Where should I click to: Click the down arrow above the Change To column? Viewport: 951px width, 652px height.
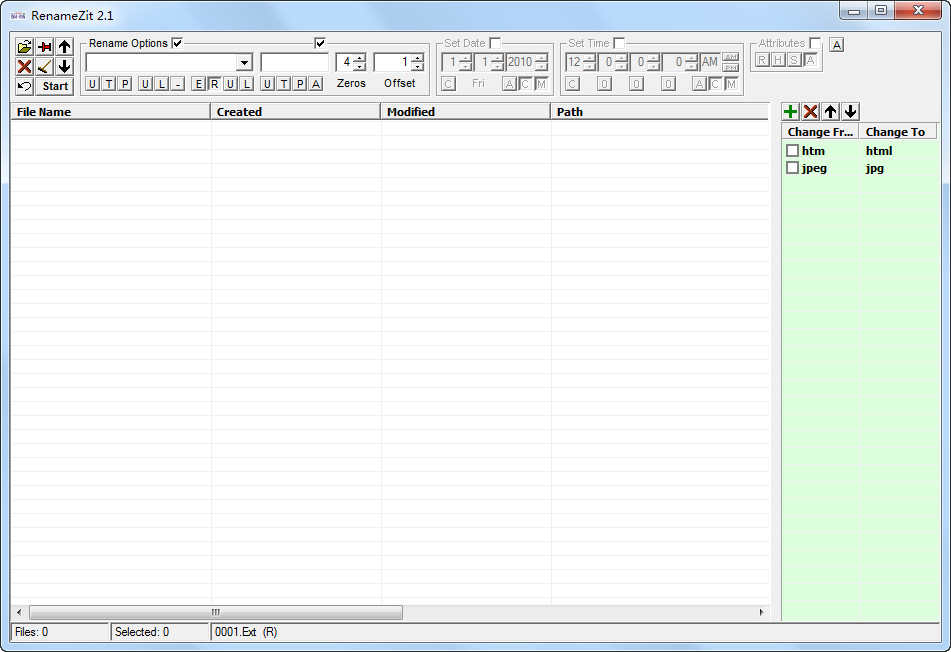850,111
